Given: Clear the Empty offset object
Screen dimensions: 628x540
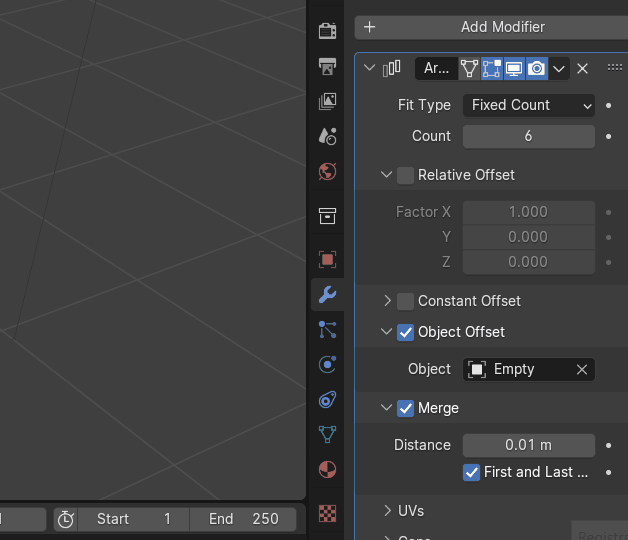Looking at the screenshot, I should point(582,369).
